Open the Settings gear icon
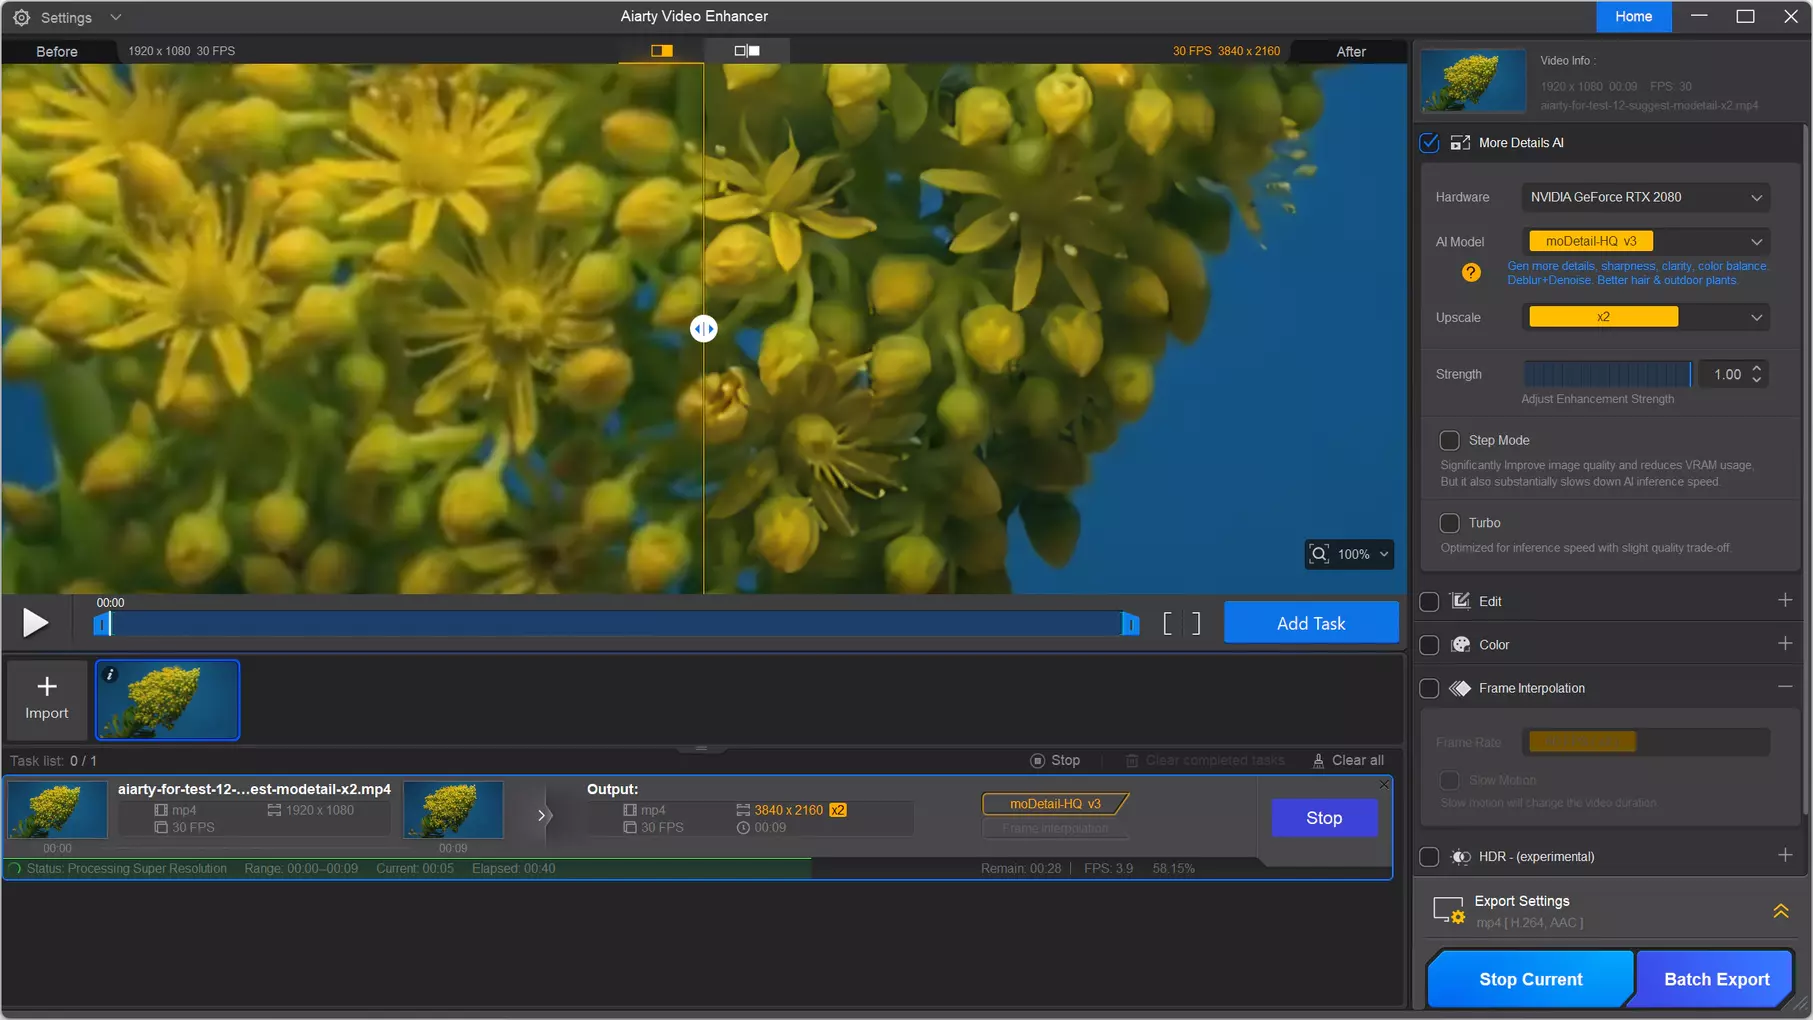 pos(21,18)
